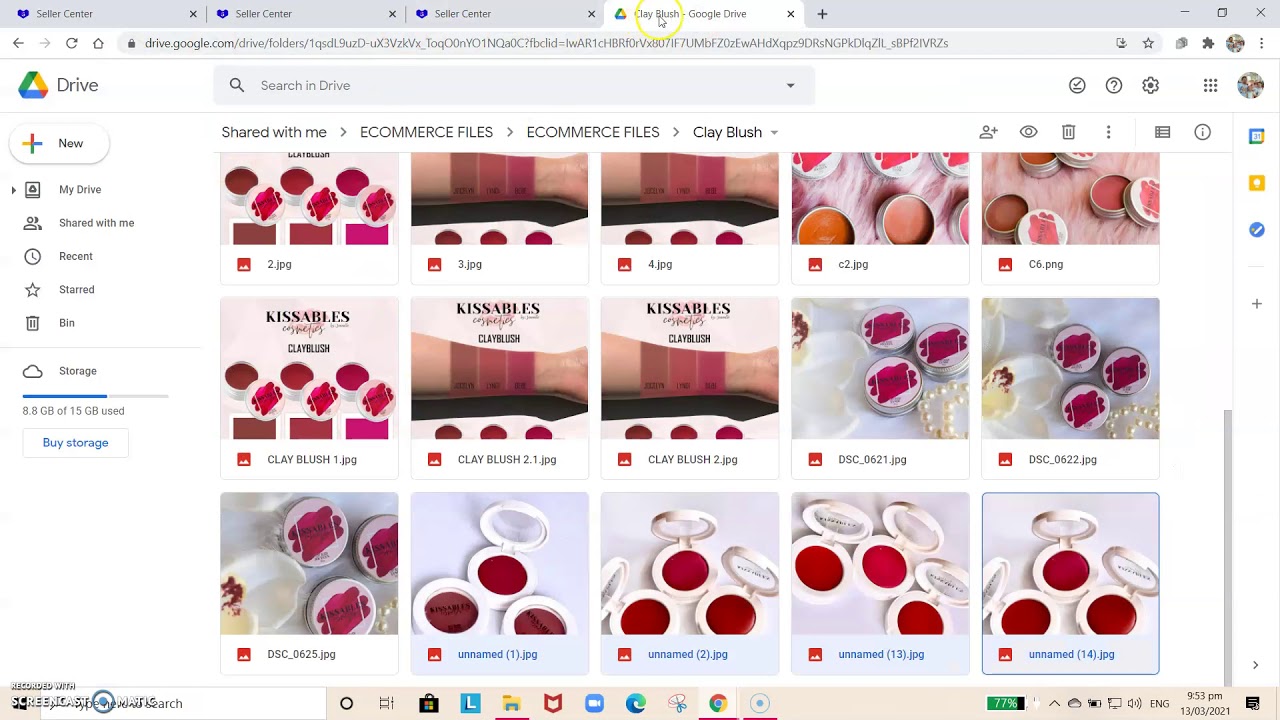The image size is (1280, 720).
Task: Go to Shared with me breadcrumb
Action: point(274,132)
